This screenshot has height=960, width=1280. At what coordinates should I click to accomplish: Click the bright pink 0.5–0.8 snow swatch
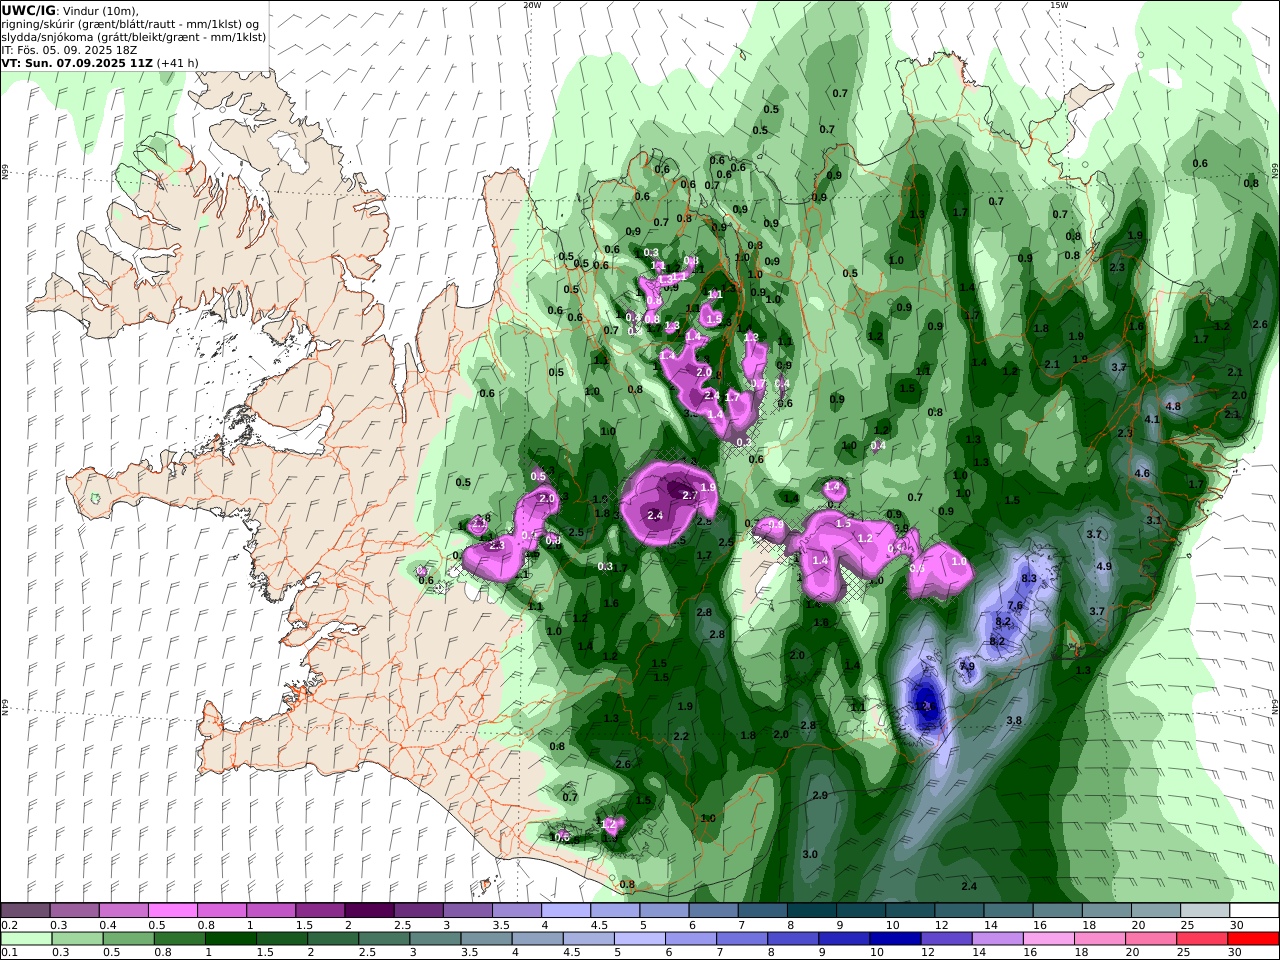(x=173, y=911)
